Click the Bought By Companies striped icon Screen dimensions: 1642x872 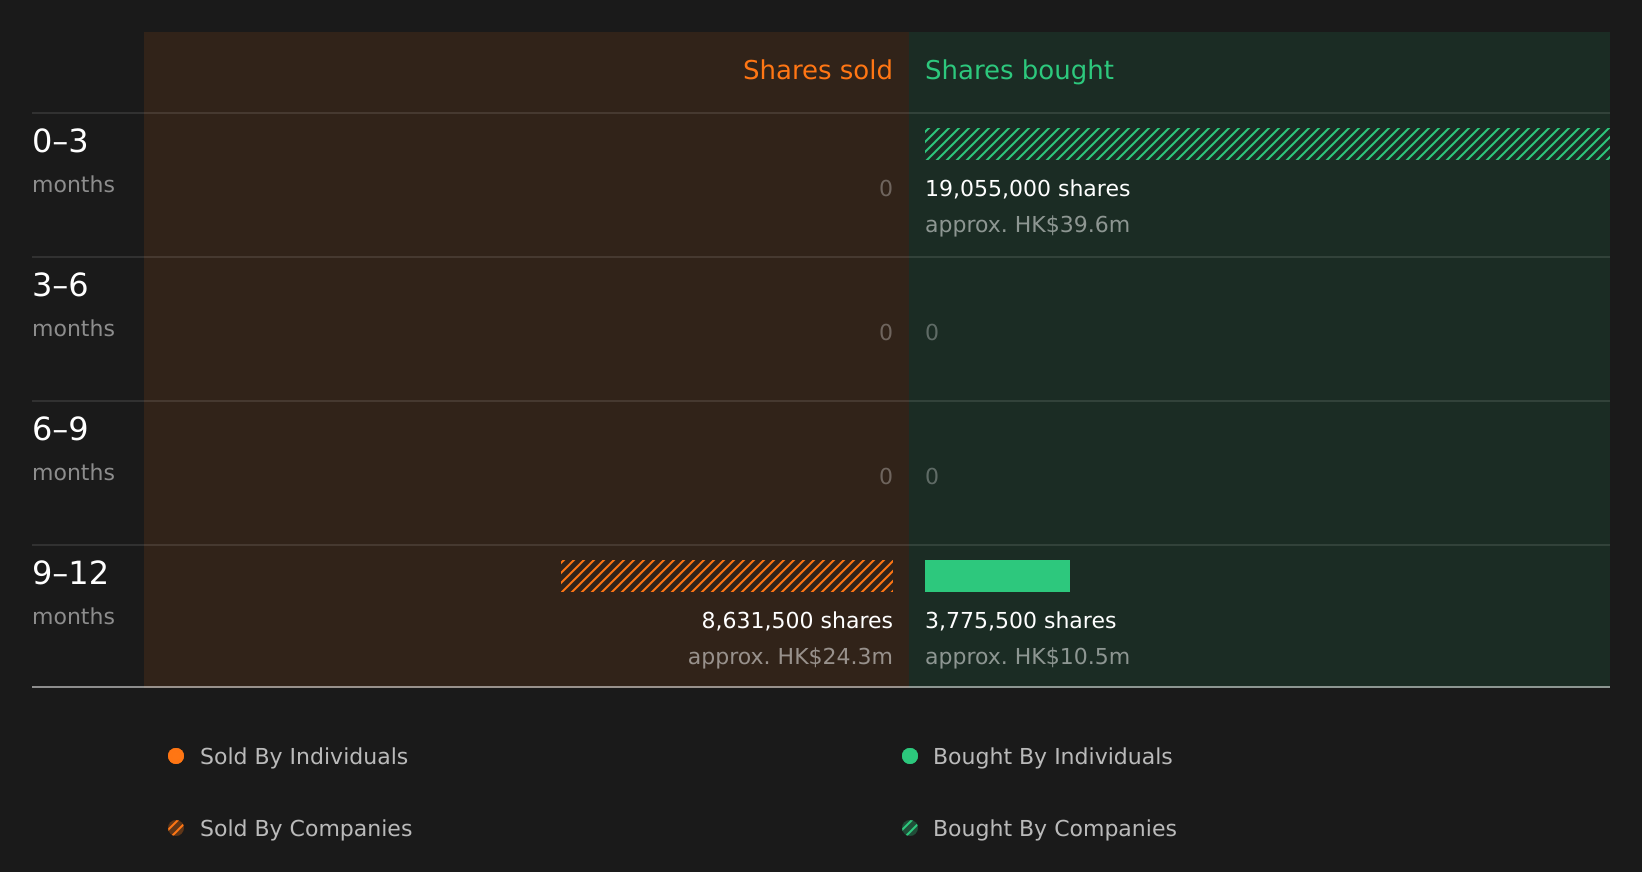[910, 828]
